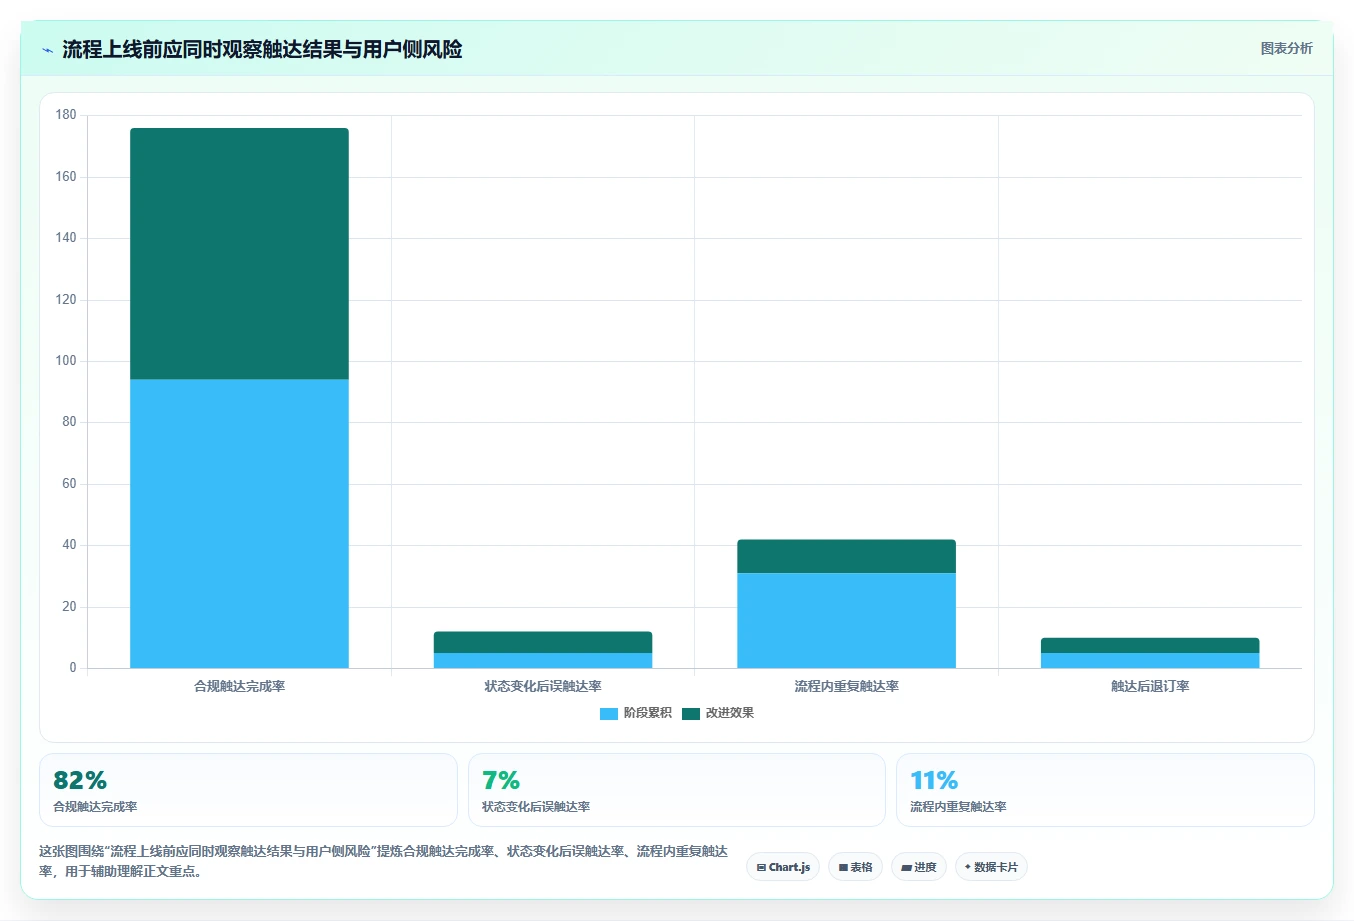Select the 进度 tag chip
1354x921 pixels.
point(919,867)
